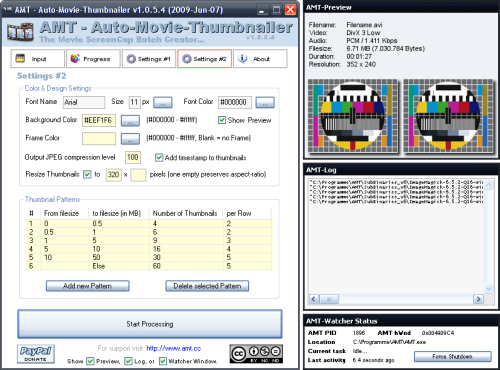The width and height of the screenshot is (500, 370).
Task: Select pattern row 3 with 9 thumbnails
Action: [149, 240]
